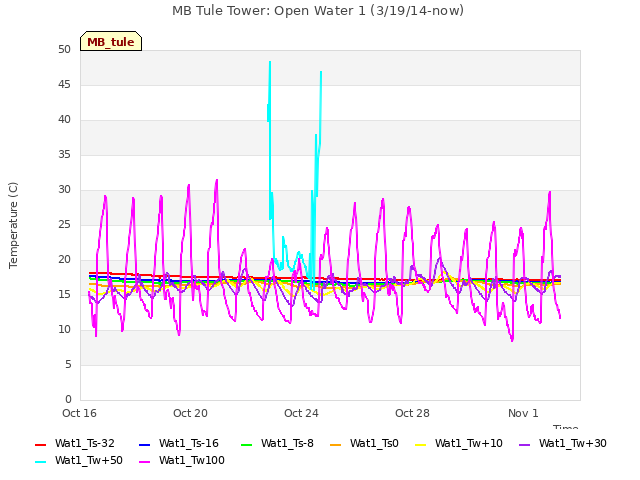Select the Wat1_Tw+30 legend label
Image resolution: width=640 pixels, height=480 pixels.
coord(573,444)
